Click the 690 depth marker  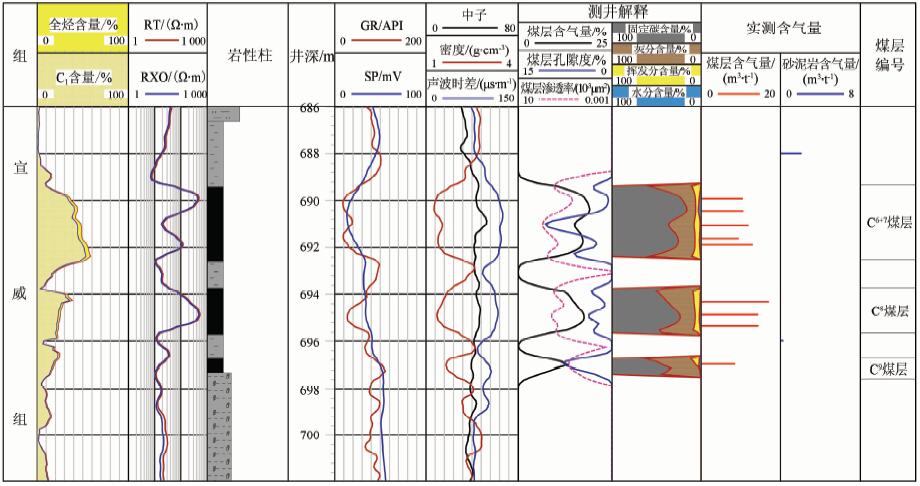(x=310, y=201)
